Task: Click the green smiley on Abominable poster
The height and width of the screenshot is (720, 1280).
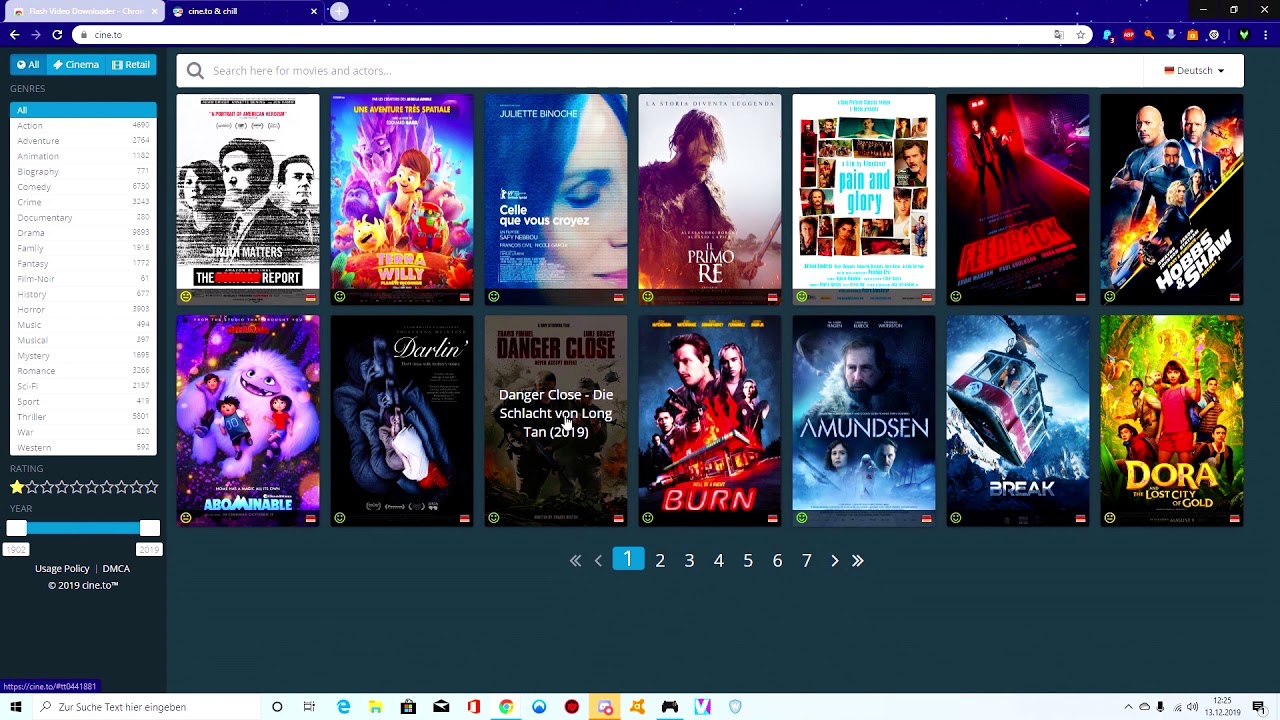Action: (186, 518)
